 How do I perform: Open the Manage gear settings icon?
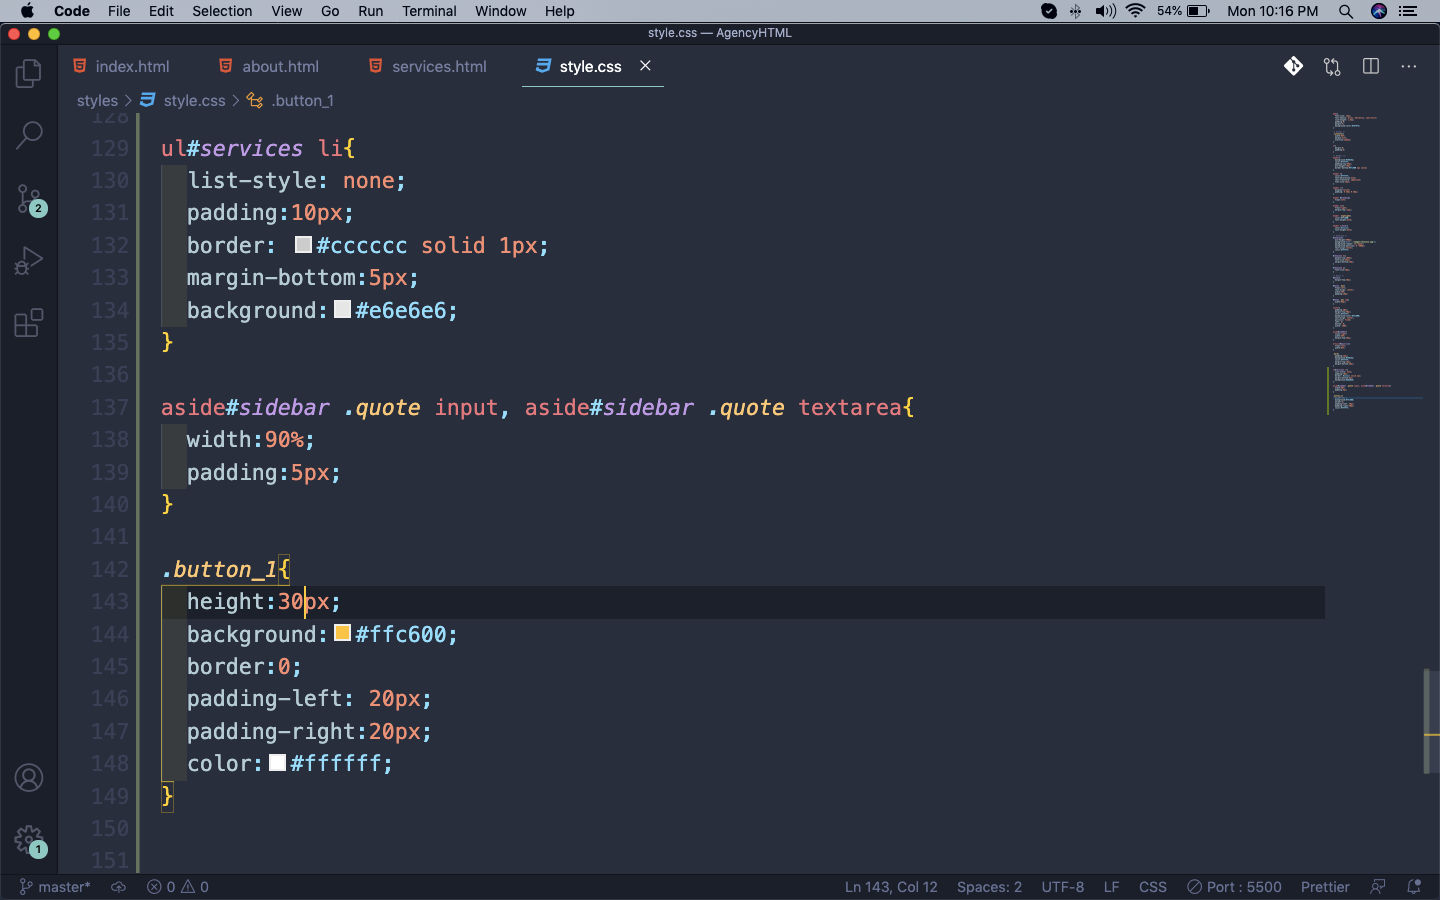pyautogui.click(x=29, y=840)
